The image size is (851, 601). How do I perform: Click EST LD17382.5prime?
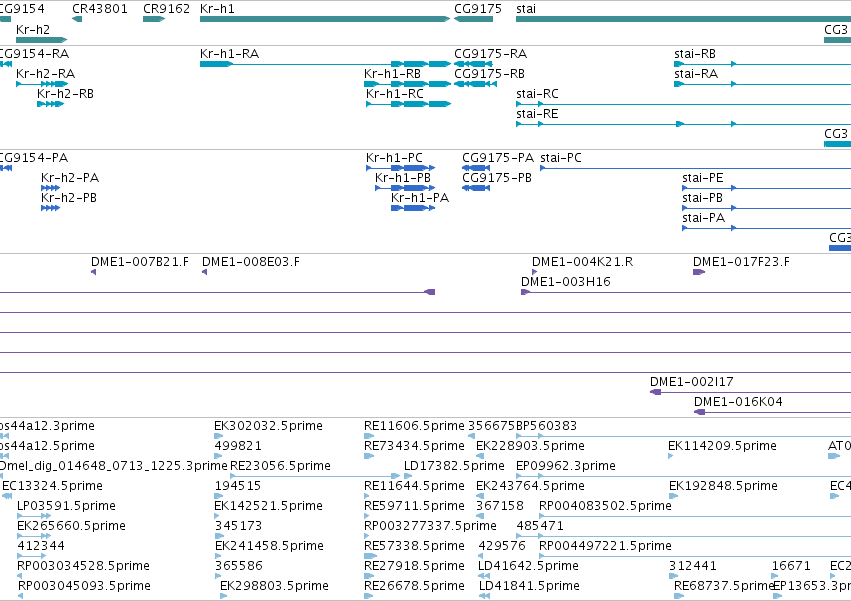tap(408, 476)
